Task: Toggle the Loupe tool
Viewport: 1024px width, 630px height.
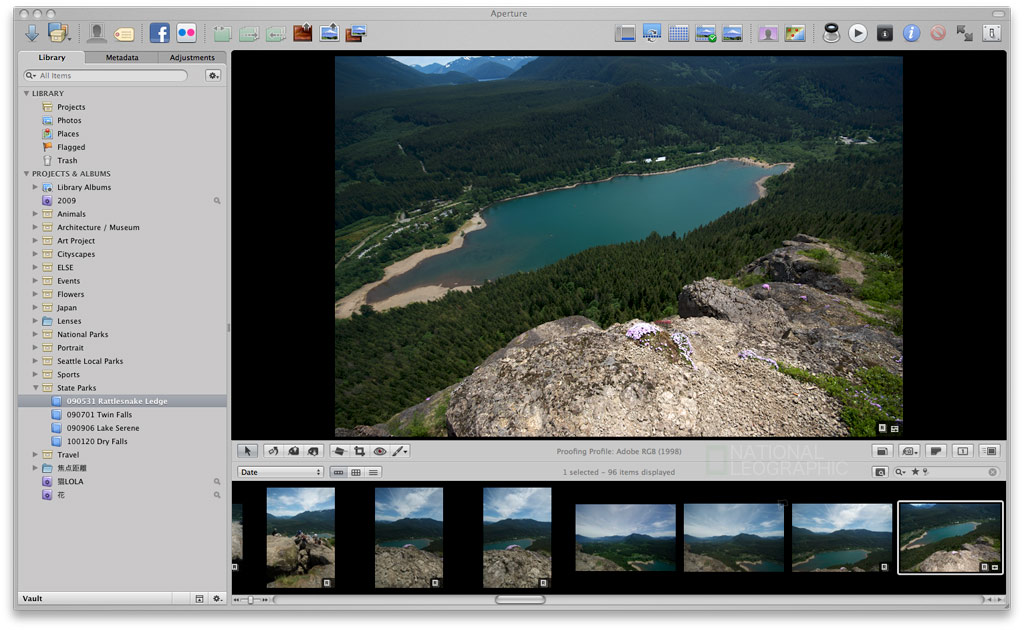Action: pyautogui.click(x=831, y=33)
